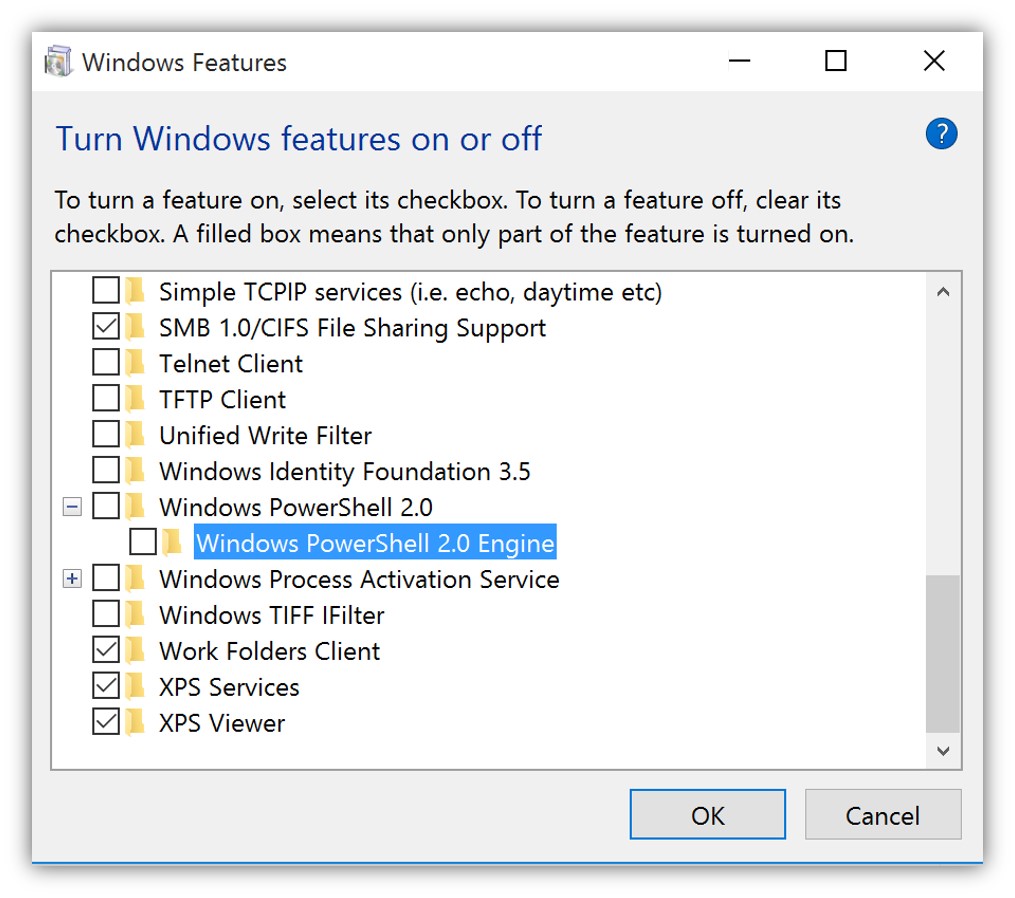Select the XPS Viewer label
Image resolution: width=1015 pixels, height=898 pixels.
[x=222, y=723]
